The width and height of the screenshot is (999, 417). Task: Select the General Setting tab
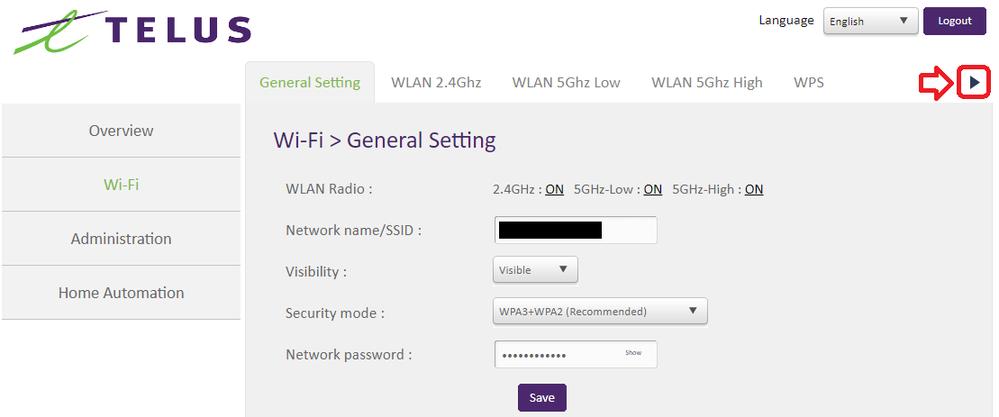tap(309, 83)
